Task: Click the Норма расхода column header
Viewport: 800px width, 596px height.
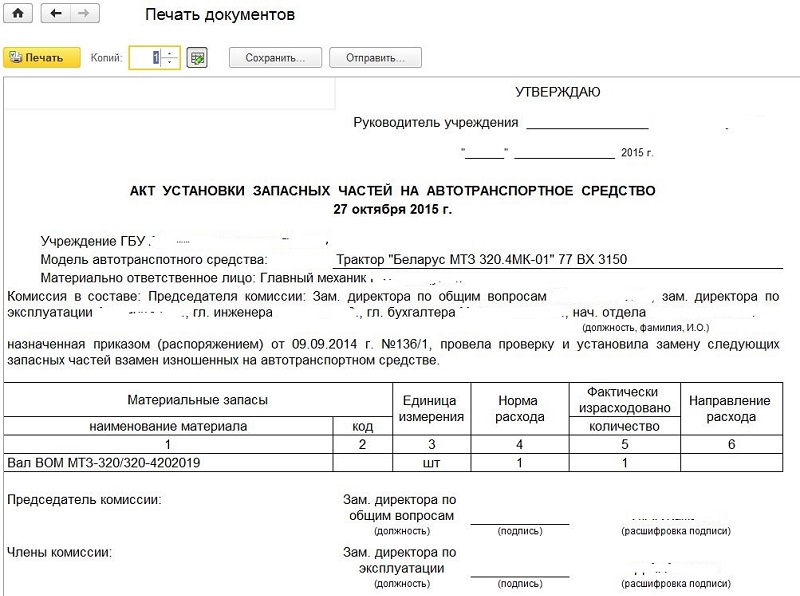Action: point(519,408)
